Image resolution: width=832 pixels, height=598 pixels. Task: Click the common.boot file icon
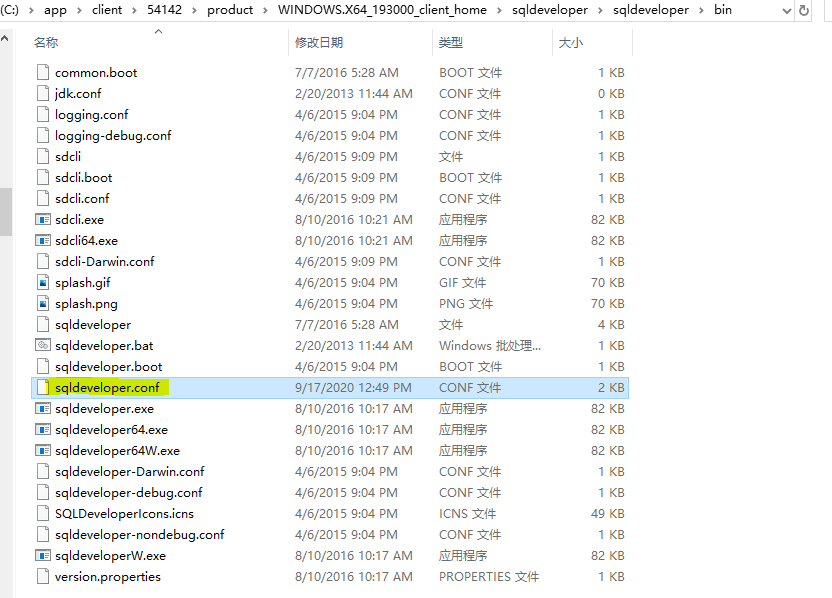coord(43,73)
